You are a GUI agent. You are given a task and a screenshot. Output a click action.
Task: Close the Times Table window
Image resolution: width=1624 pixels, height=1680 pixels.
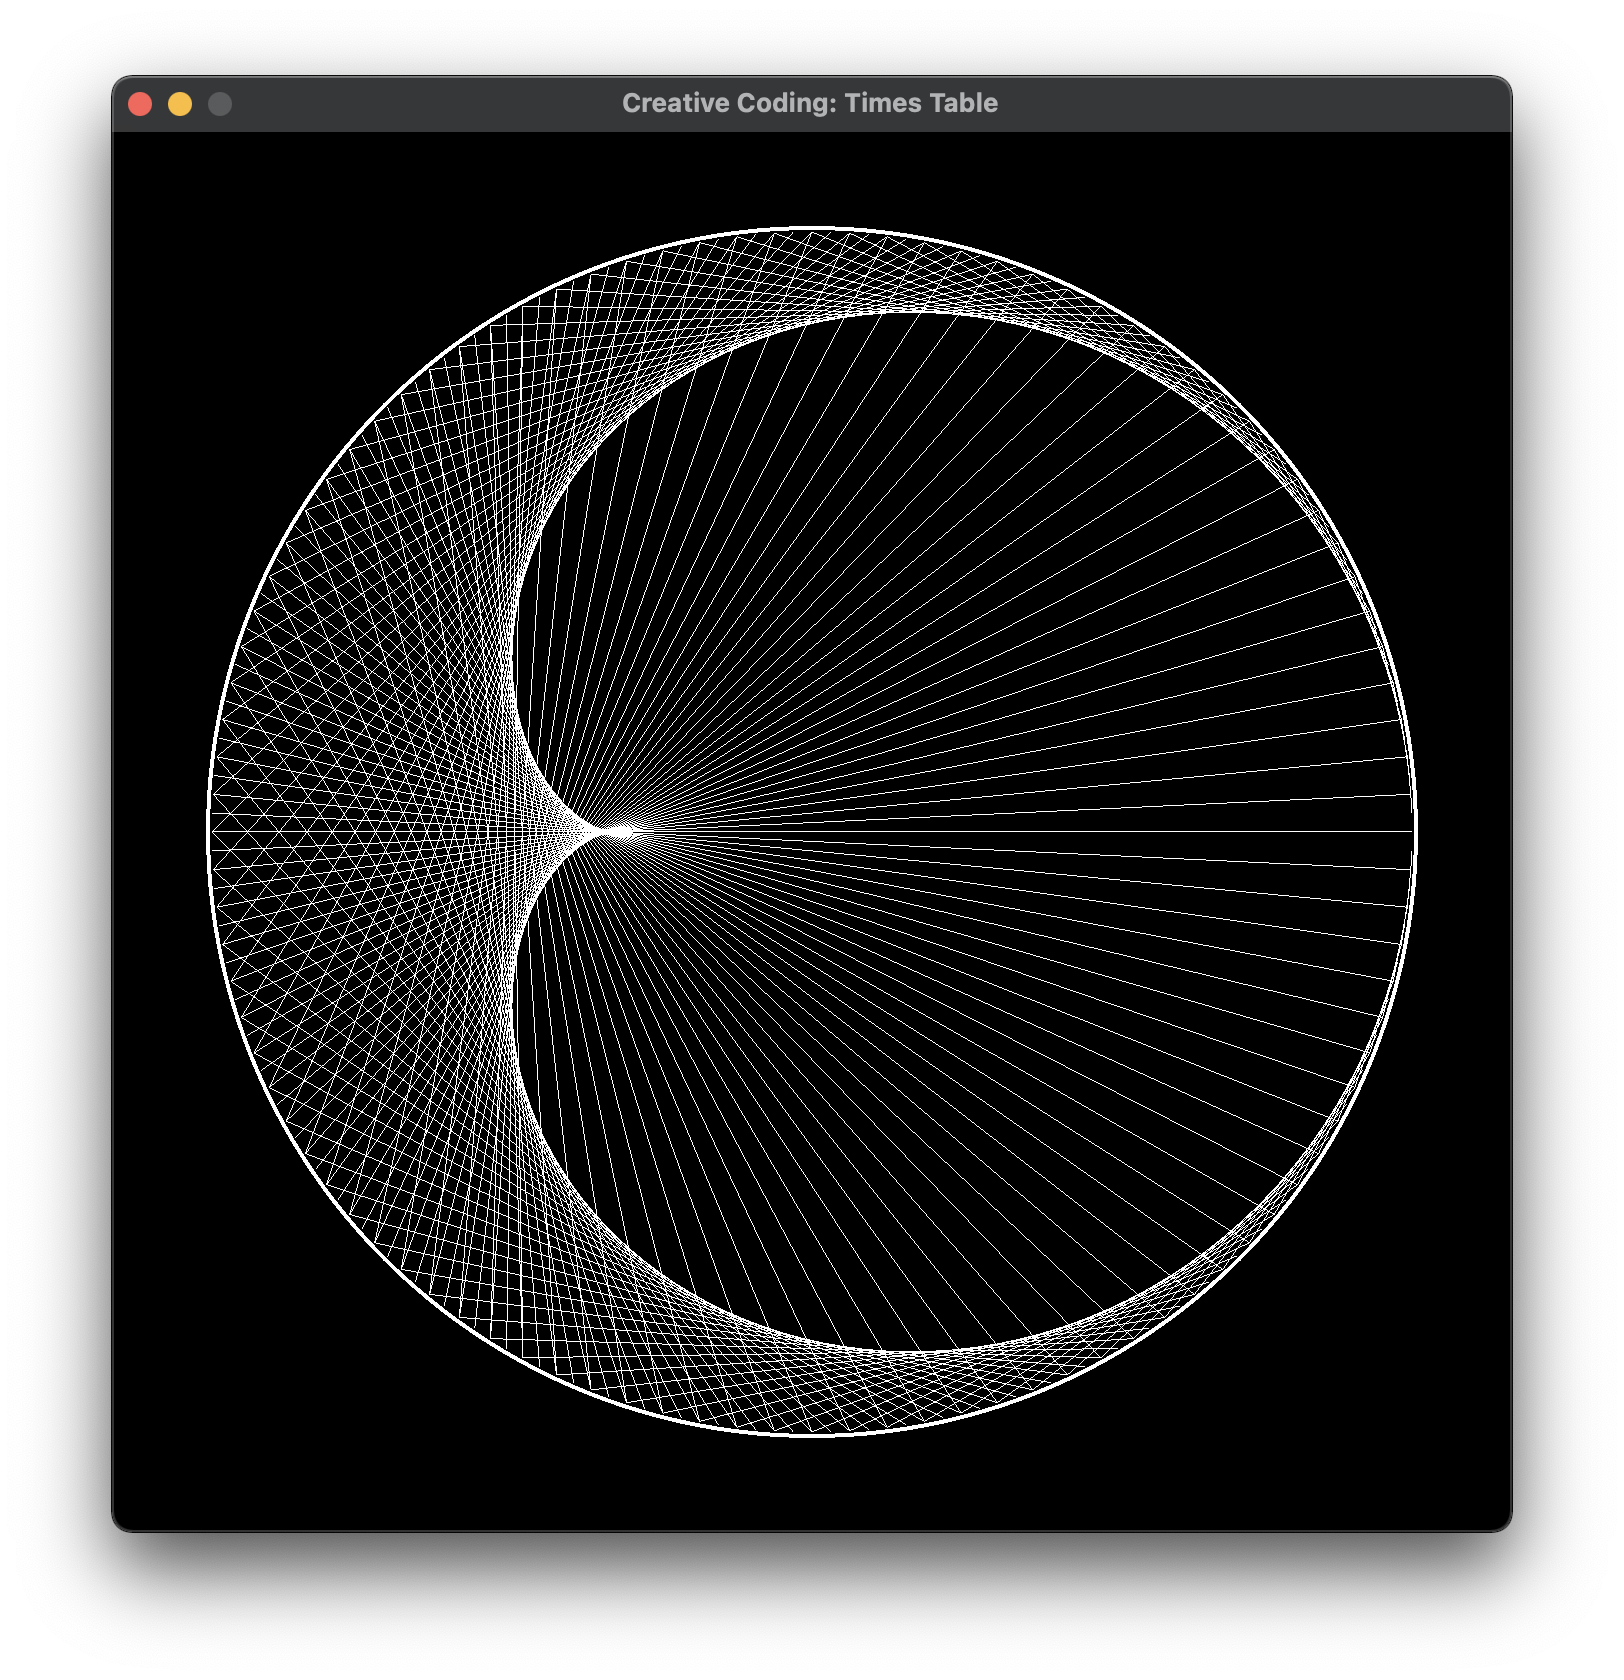[140, 104]
